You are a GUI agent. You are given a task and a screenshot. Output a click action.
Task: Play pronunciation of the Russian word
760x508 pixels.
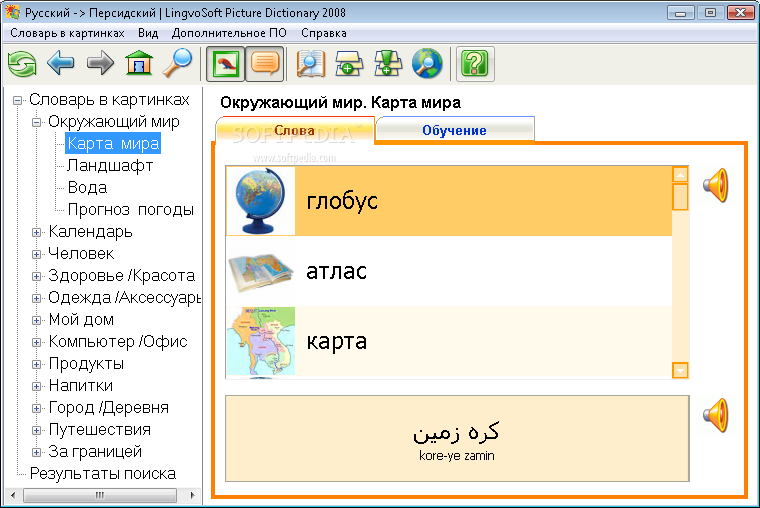click(716, 185)
